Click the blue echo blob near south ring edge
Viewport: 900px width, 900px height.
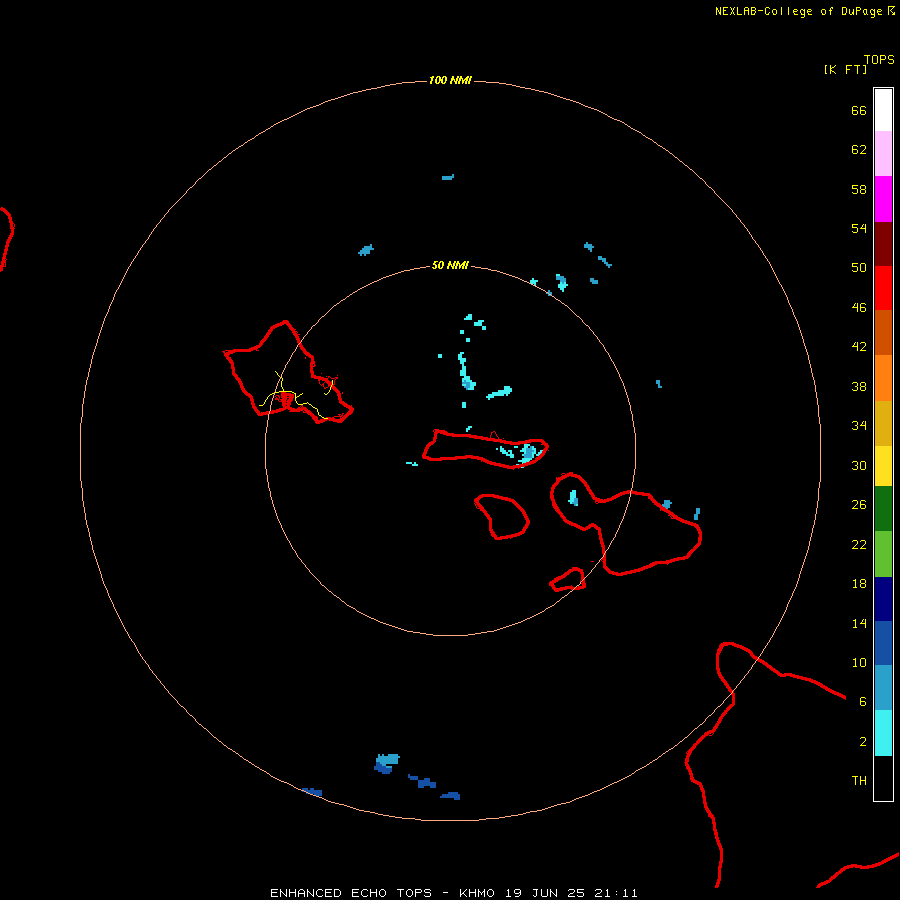tap(386, 763)
